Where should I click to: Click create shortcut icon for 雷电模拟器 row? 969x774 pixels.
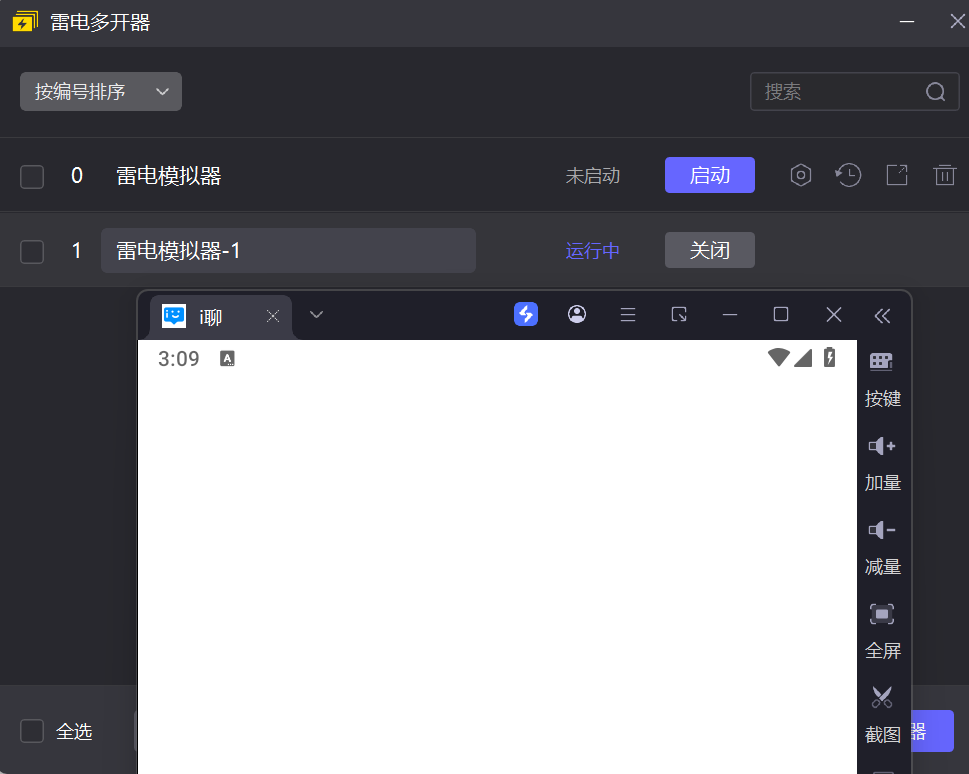coord(897,175)
